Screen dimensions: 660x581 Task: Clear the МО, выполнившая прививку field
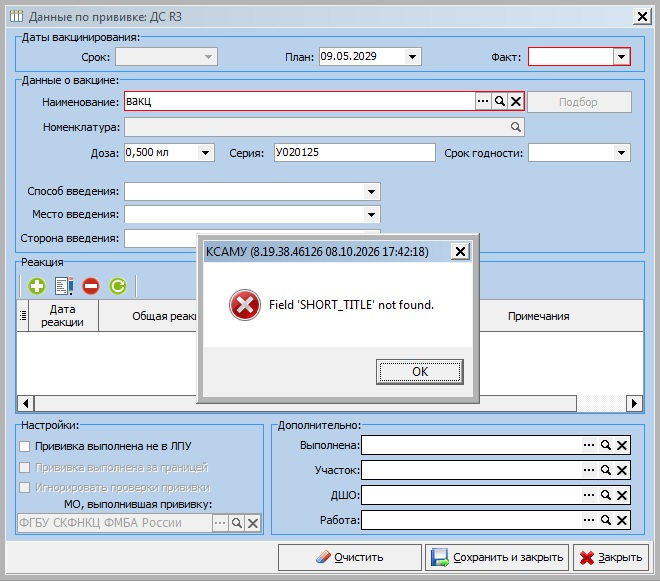(x=253, y=523)
